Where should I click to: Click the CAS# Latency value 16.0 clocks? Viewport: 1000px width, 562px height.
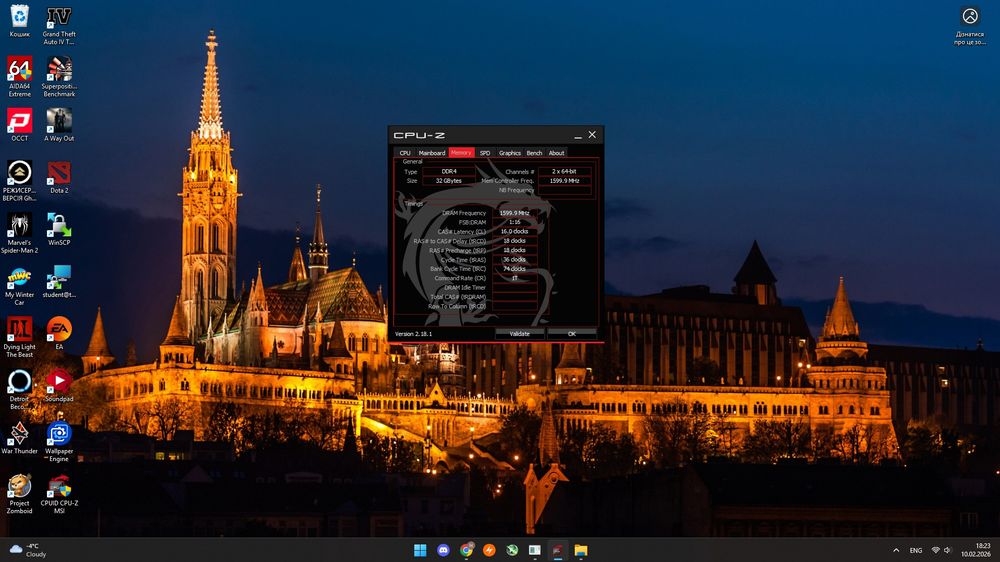click(514, 232)
